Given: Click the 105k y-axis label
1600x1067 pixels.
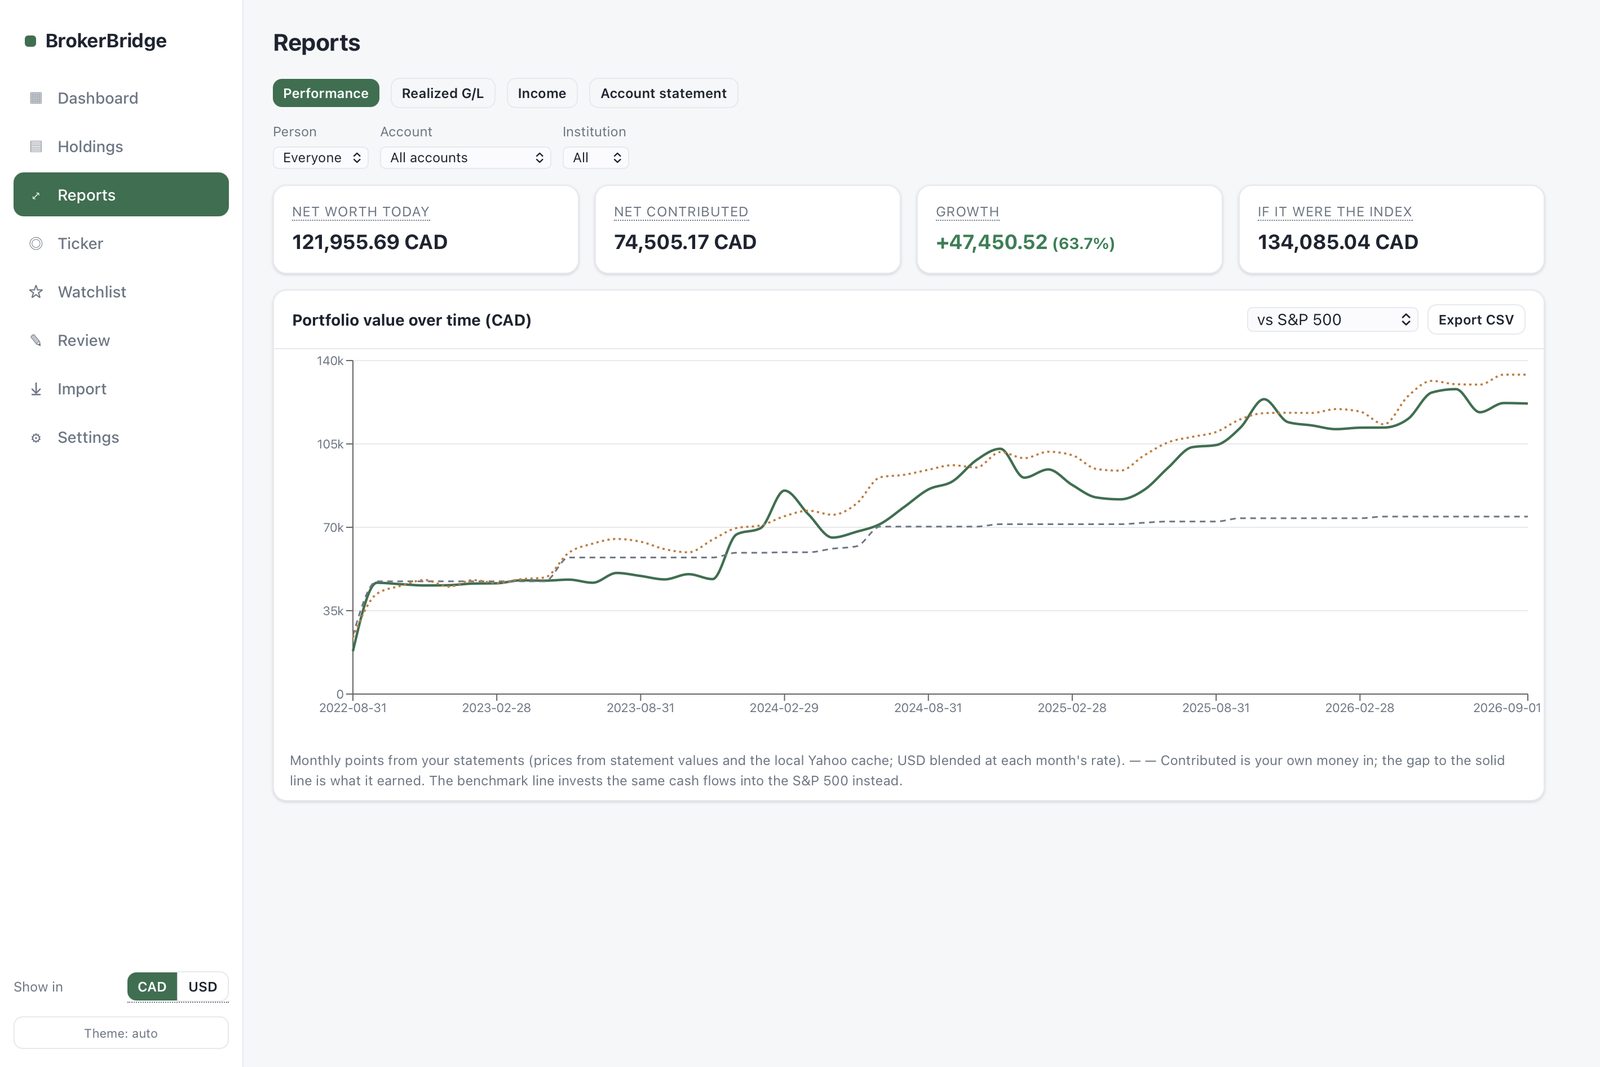Looking at the screenshot, I should pyautogui.click(x=330, y=444).
